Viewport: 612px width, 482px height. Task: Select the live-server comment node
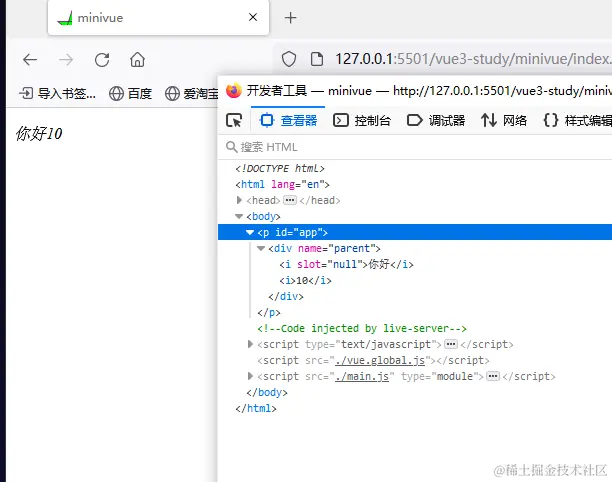click(x=362, y=328)
